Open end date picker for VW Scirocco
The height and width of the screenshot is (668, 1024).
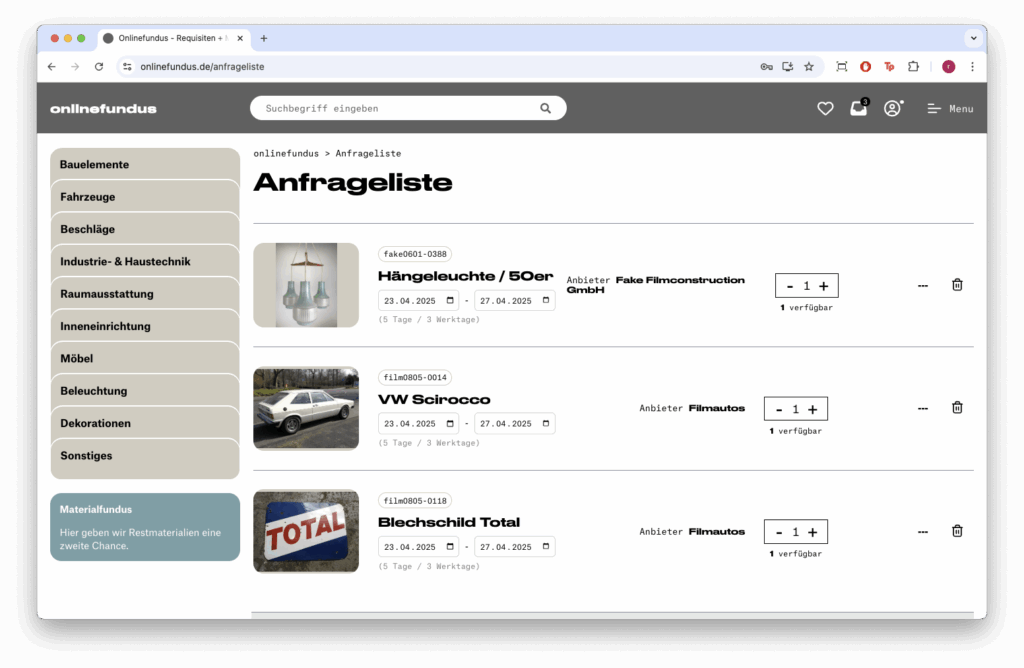pyautogui.click(x=546, y=423)
